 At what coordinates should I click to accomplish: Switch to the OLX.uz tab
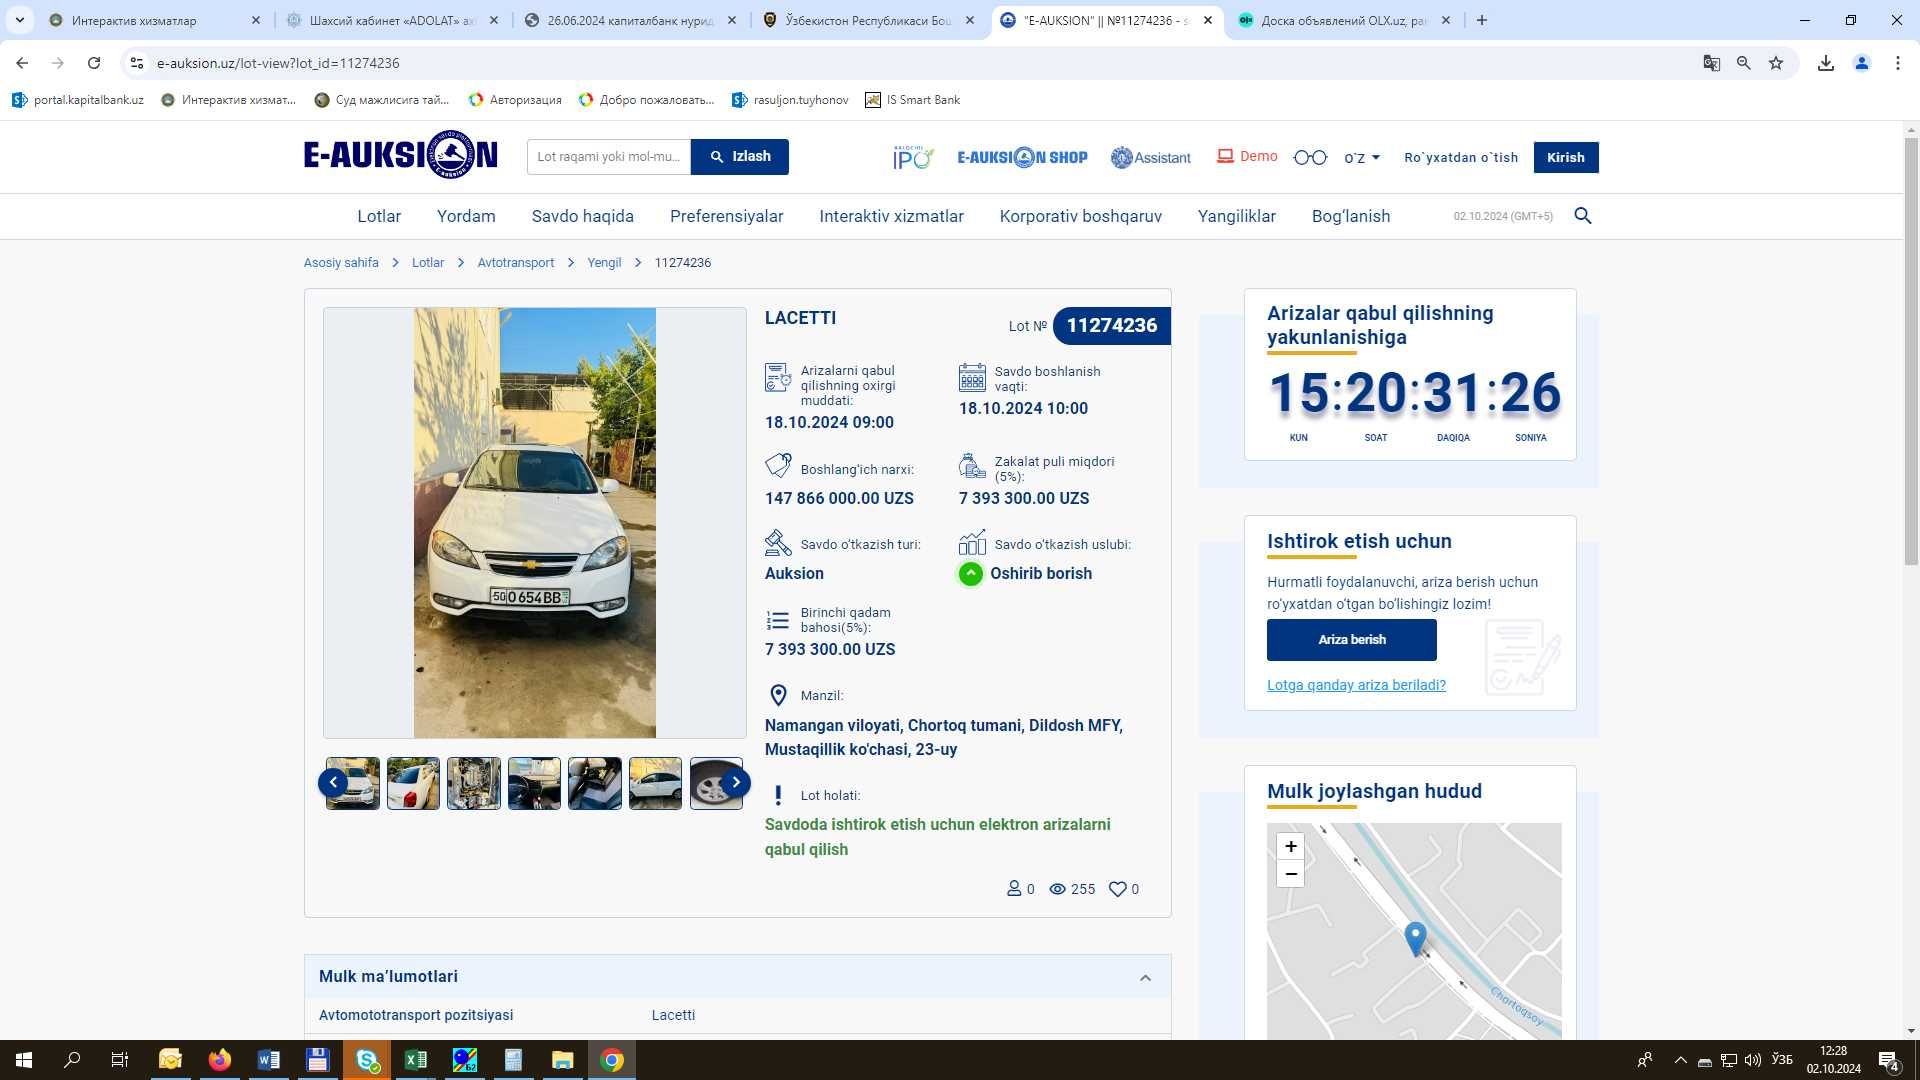[x=1343, y=20]
